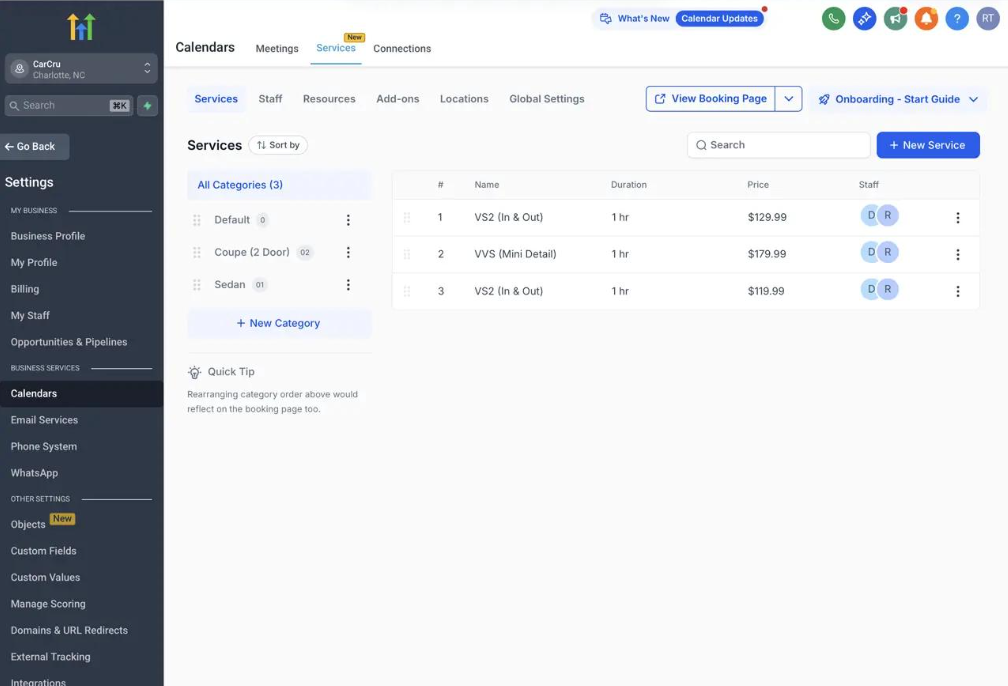This screenshot has width=1008, height=686.
Task: Select the Services sub-tab
Action: coord(216,99)
